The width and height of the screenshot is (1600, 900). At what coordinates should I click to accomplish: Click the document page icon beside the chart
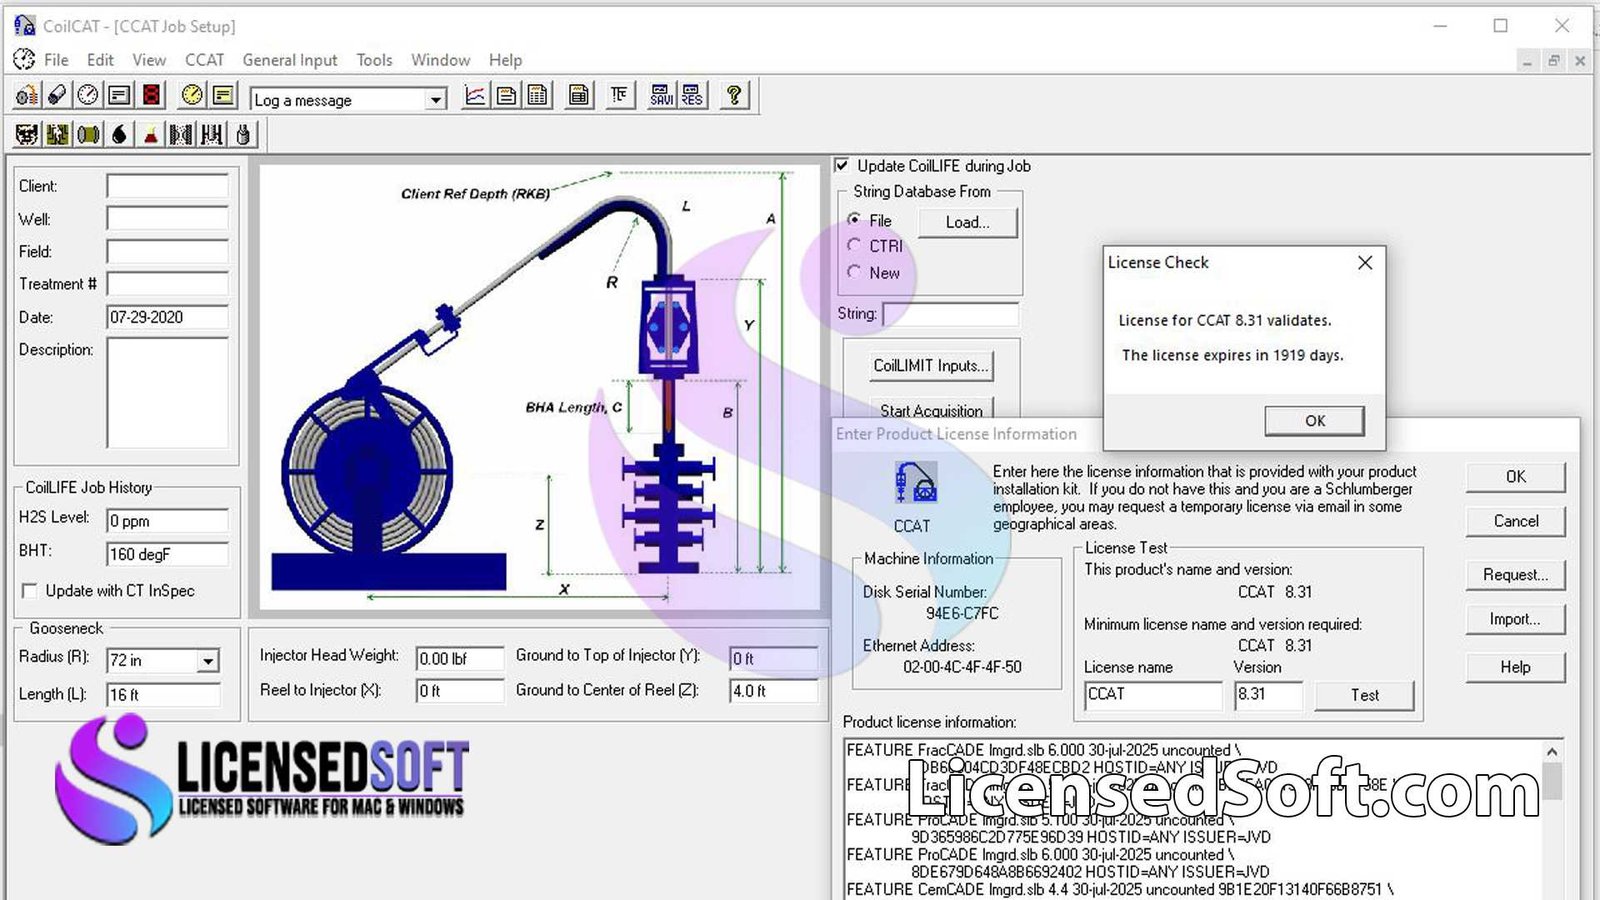[x=507, y=95]
